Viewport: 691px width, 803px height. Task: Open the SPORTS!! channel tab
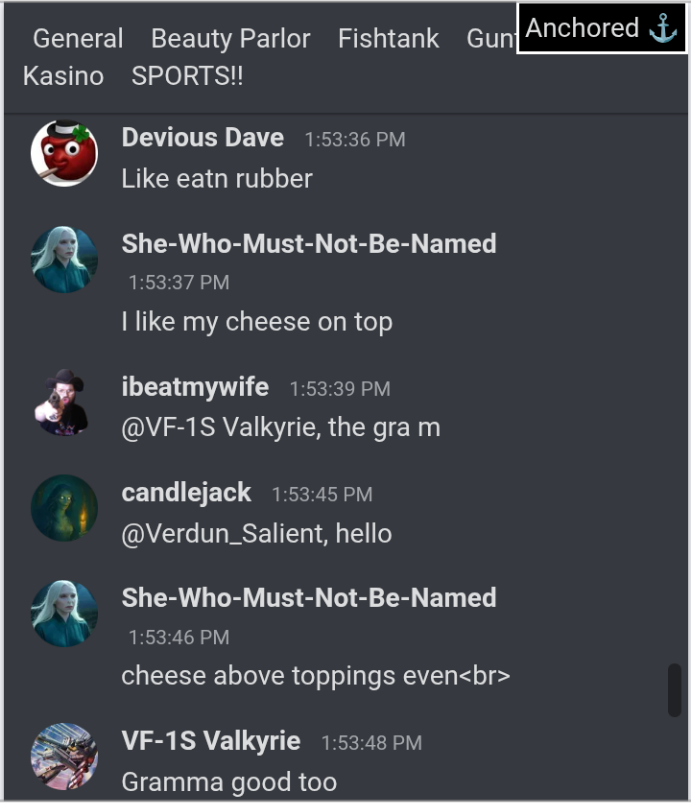point(187,76)
